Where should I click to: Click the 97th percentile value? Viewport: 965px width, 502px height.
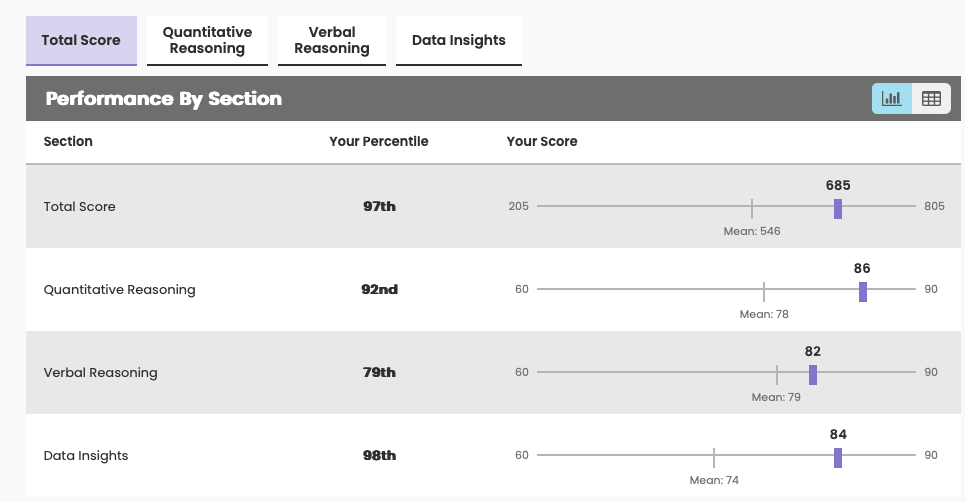379,207
